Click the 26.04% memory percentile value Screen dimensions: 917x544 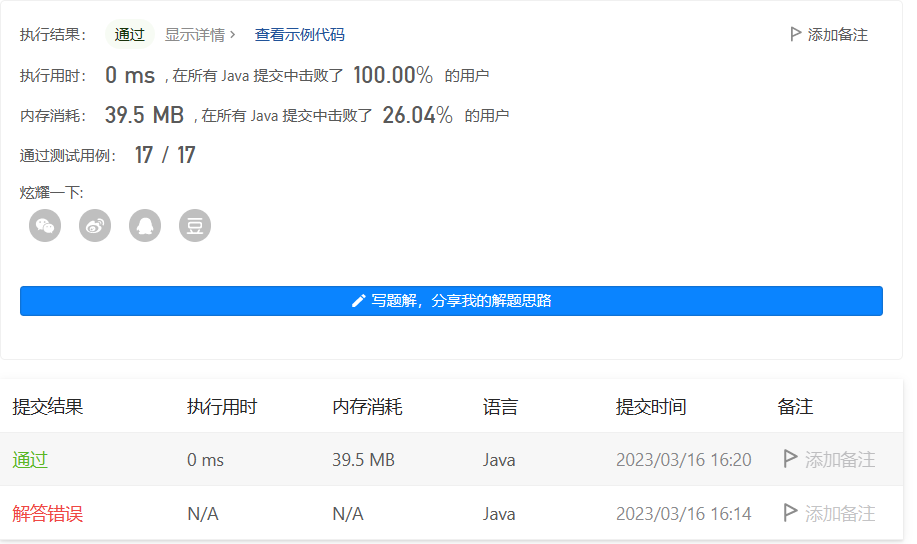[x=418, y=115]
